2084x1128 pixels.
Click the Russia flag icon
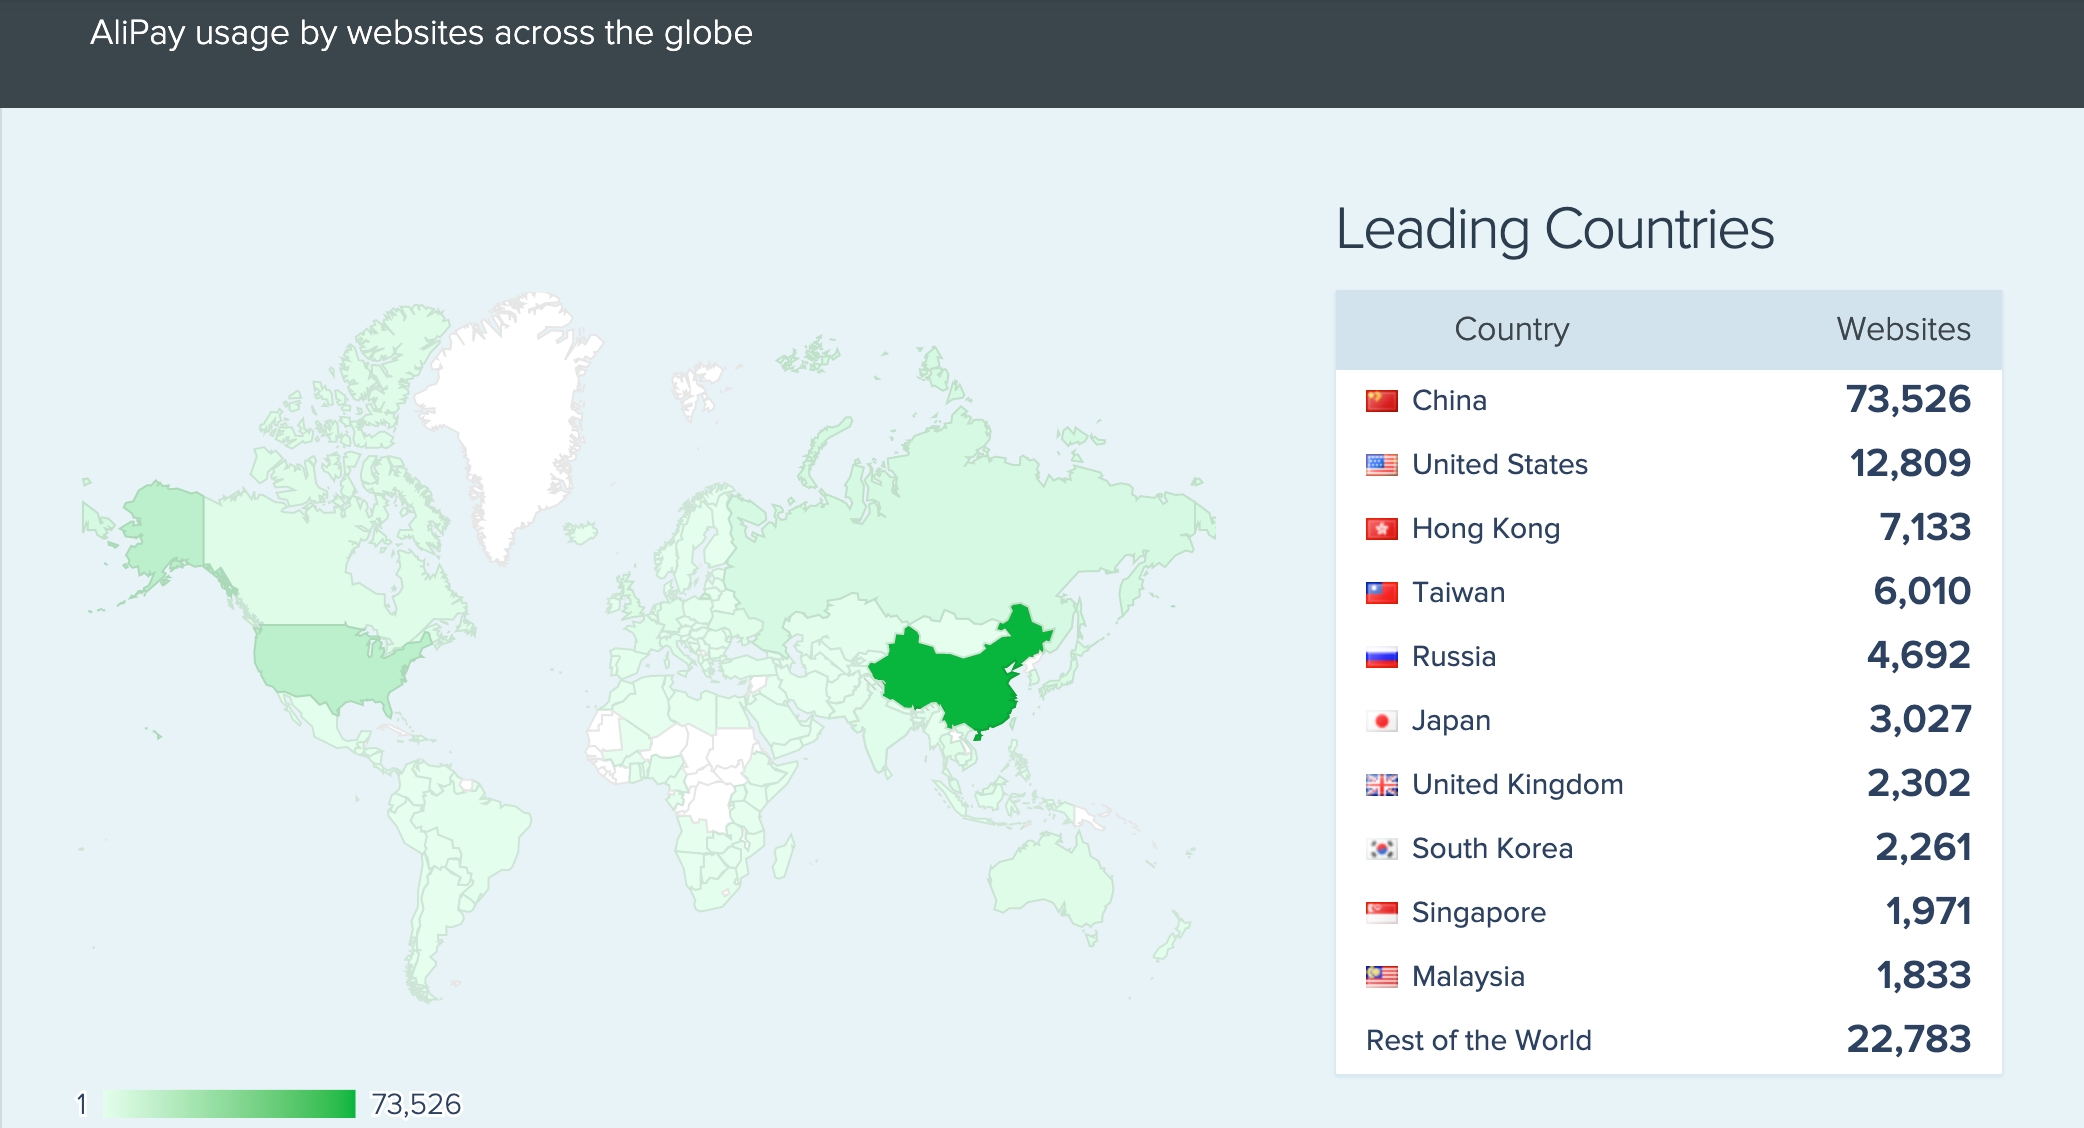(1381, 657)
